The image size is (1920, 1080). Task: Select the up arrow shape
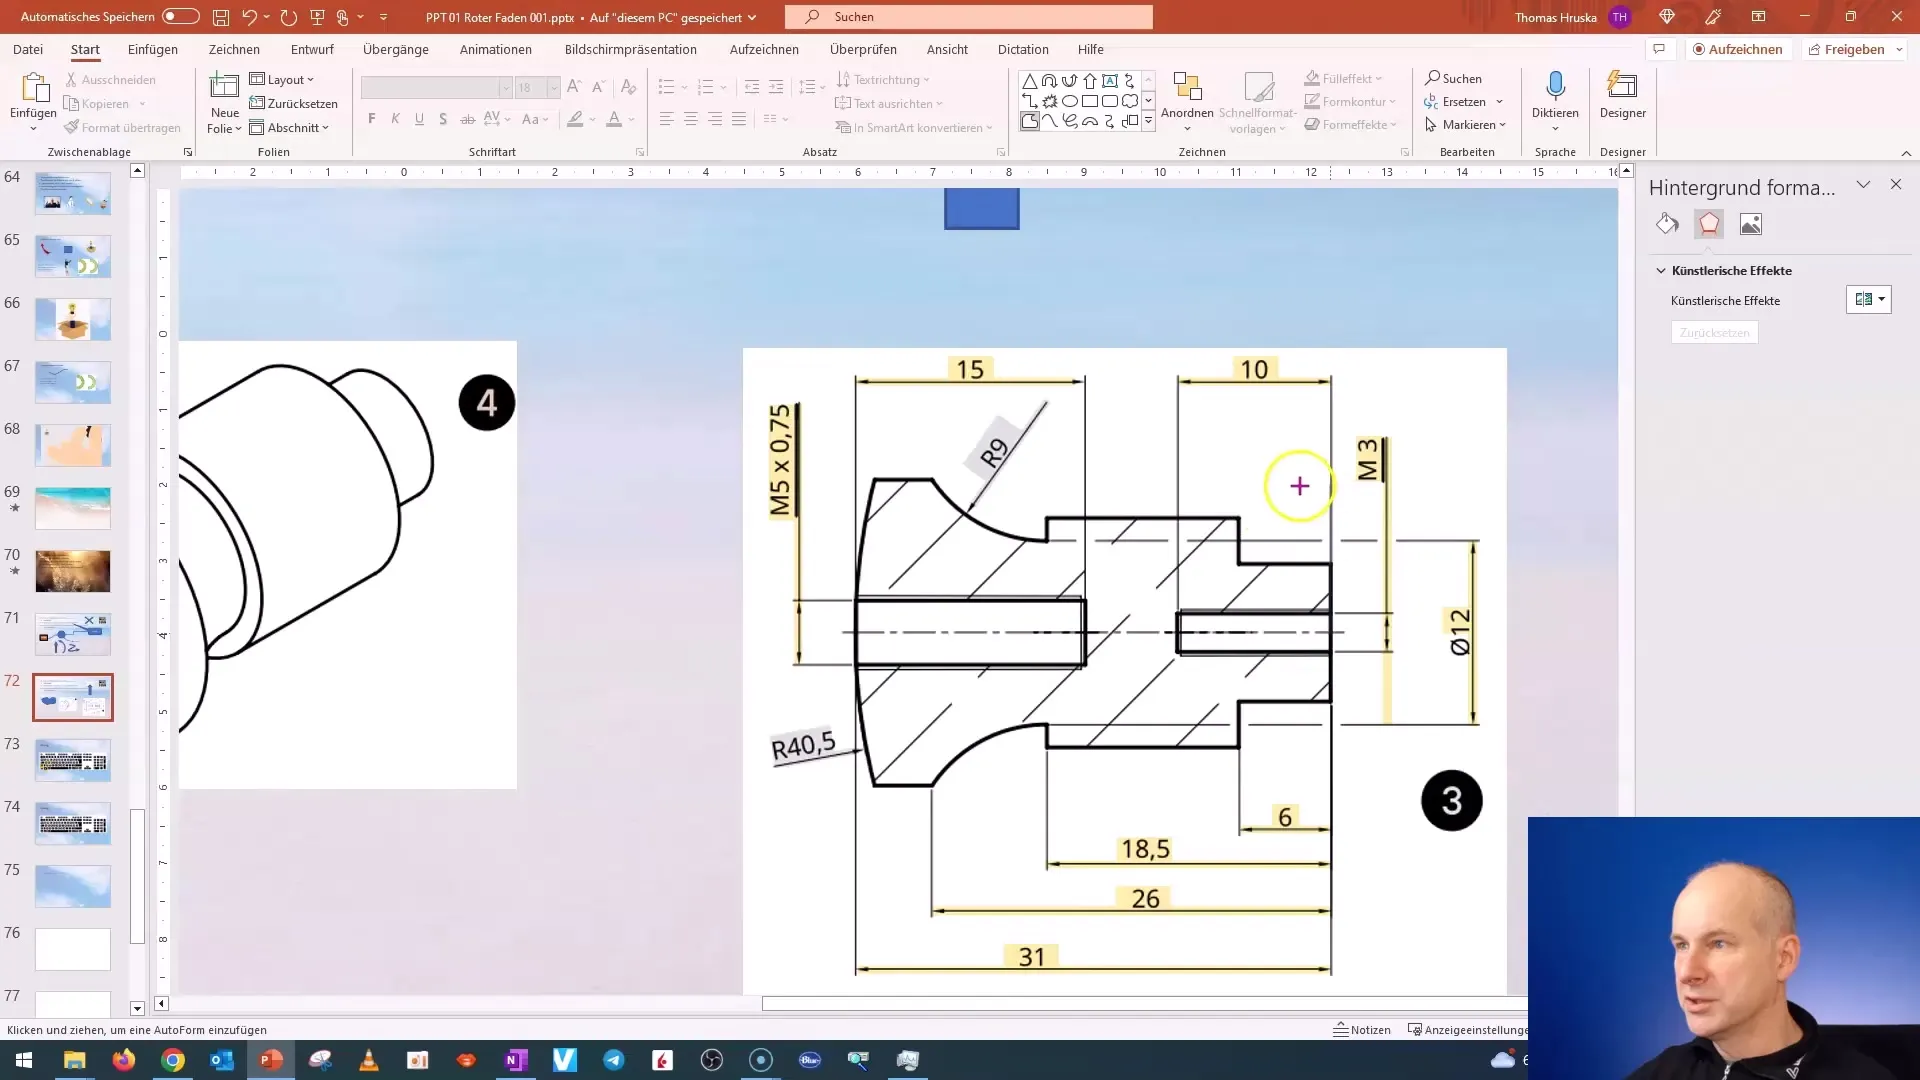point(1089,81)
